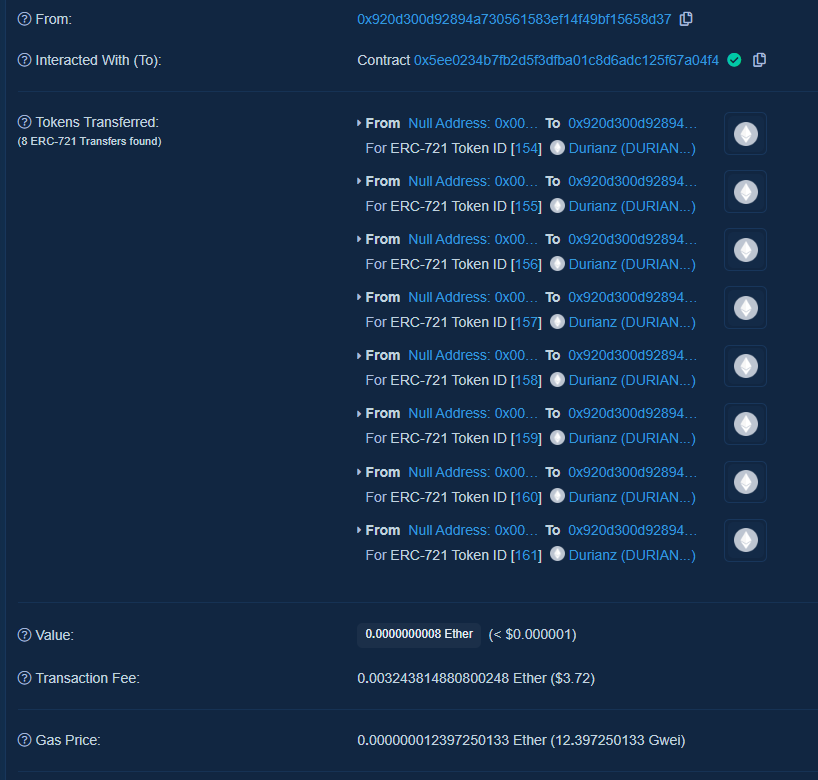
Task: Click Durianz token icon in Token ID 157 row
Action: click(x=557, y=321)
